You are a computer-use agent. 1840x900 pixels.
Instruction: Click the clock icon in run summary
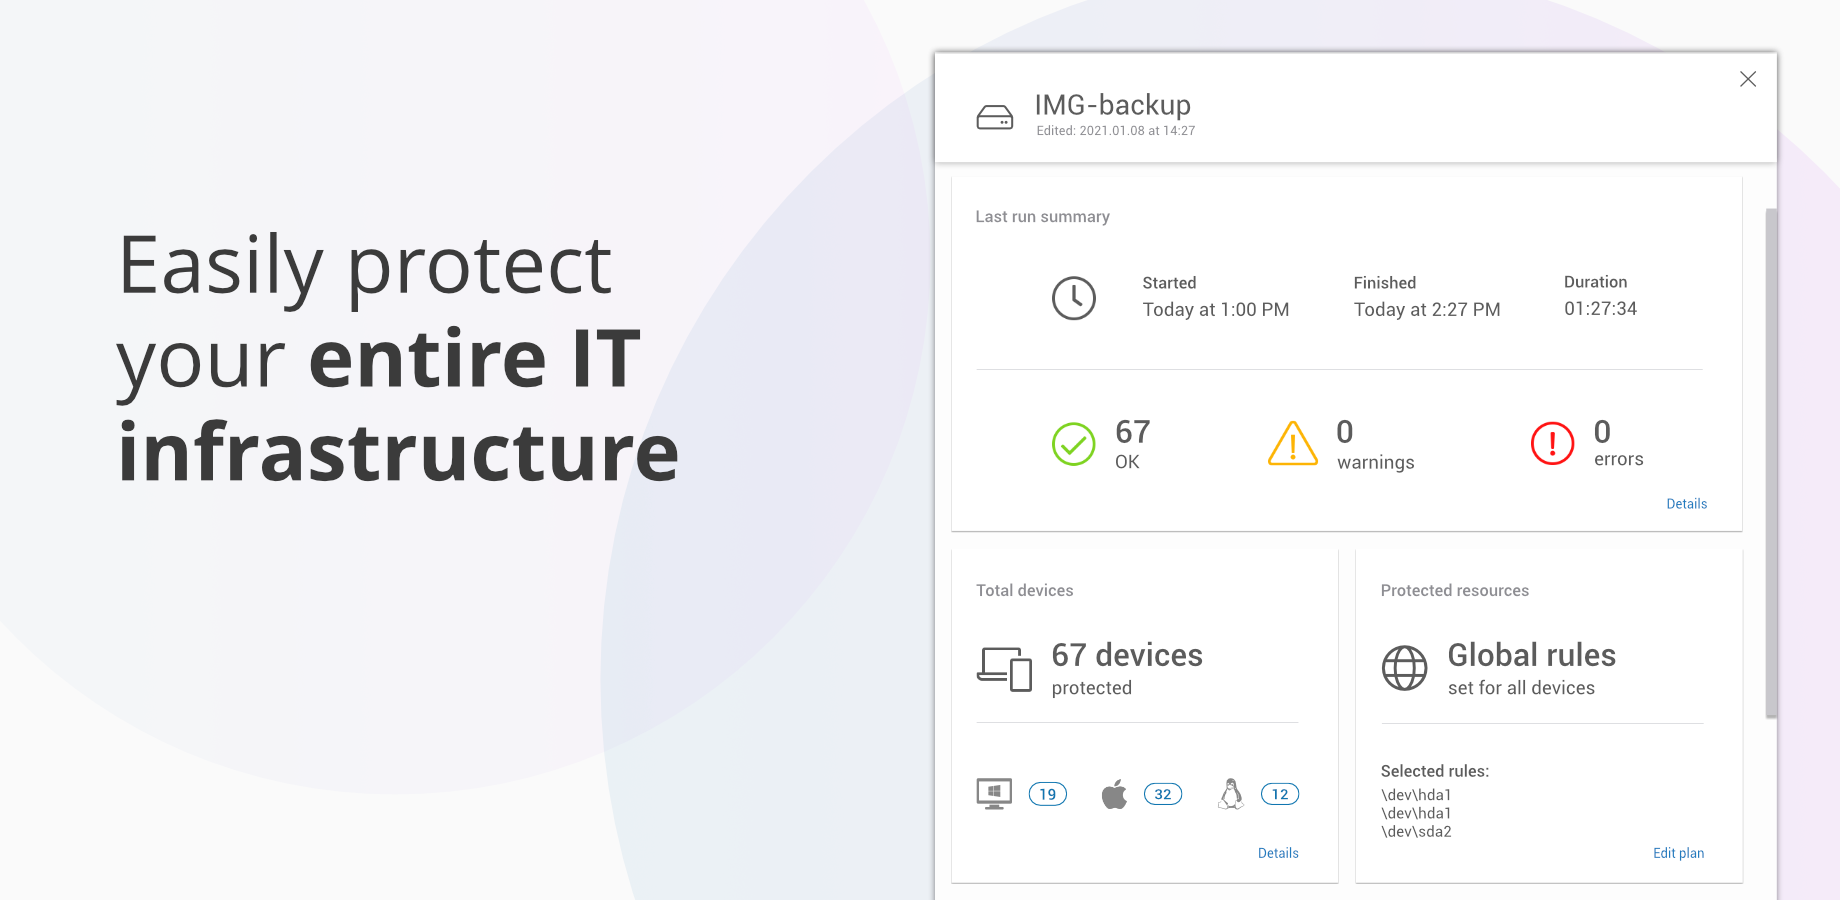(1074, 298)
